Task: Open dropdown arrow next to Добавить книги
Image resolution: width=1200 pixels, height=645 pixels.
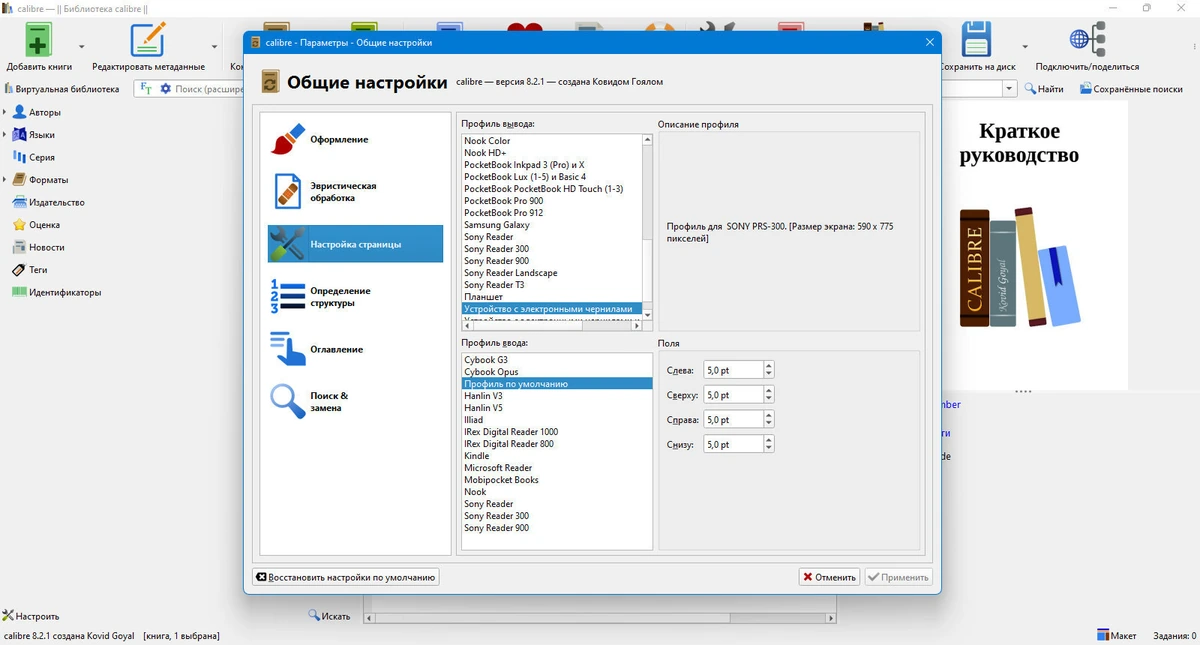Action: click(x=82, y=47)
